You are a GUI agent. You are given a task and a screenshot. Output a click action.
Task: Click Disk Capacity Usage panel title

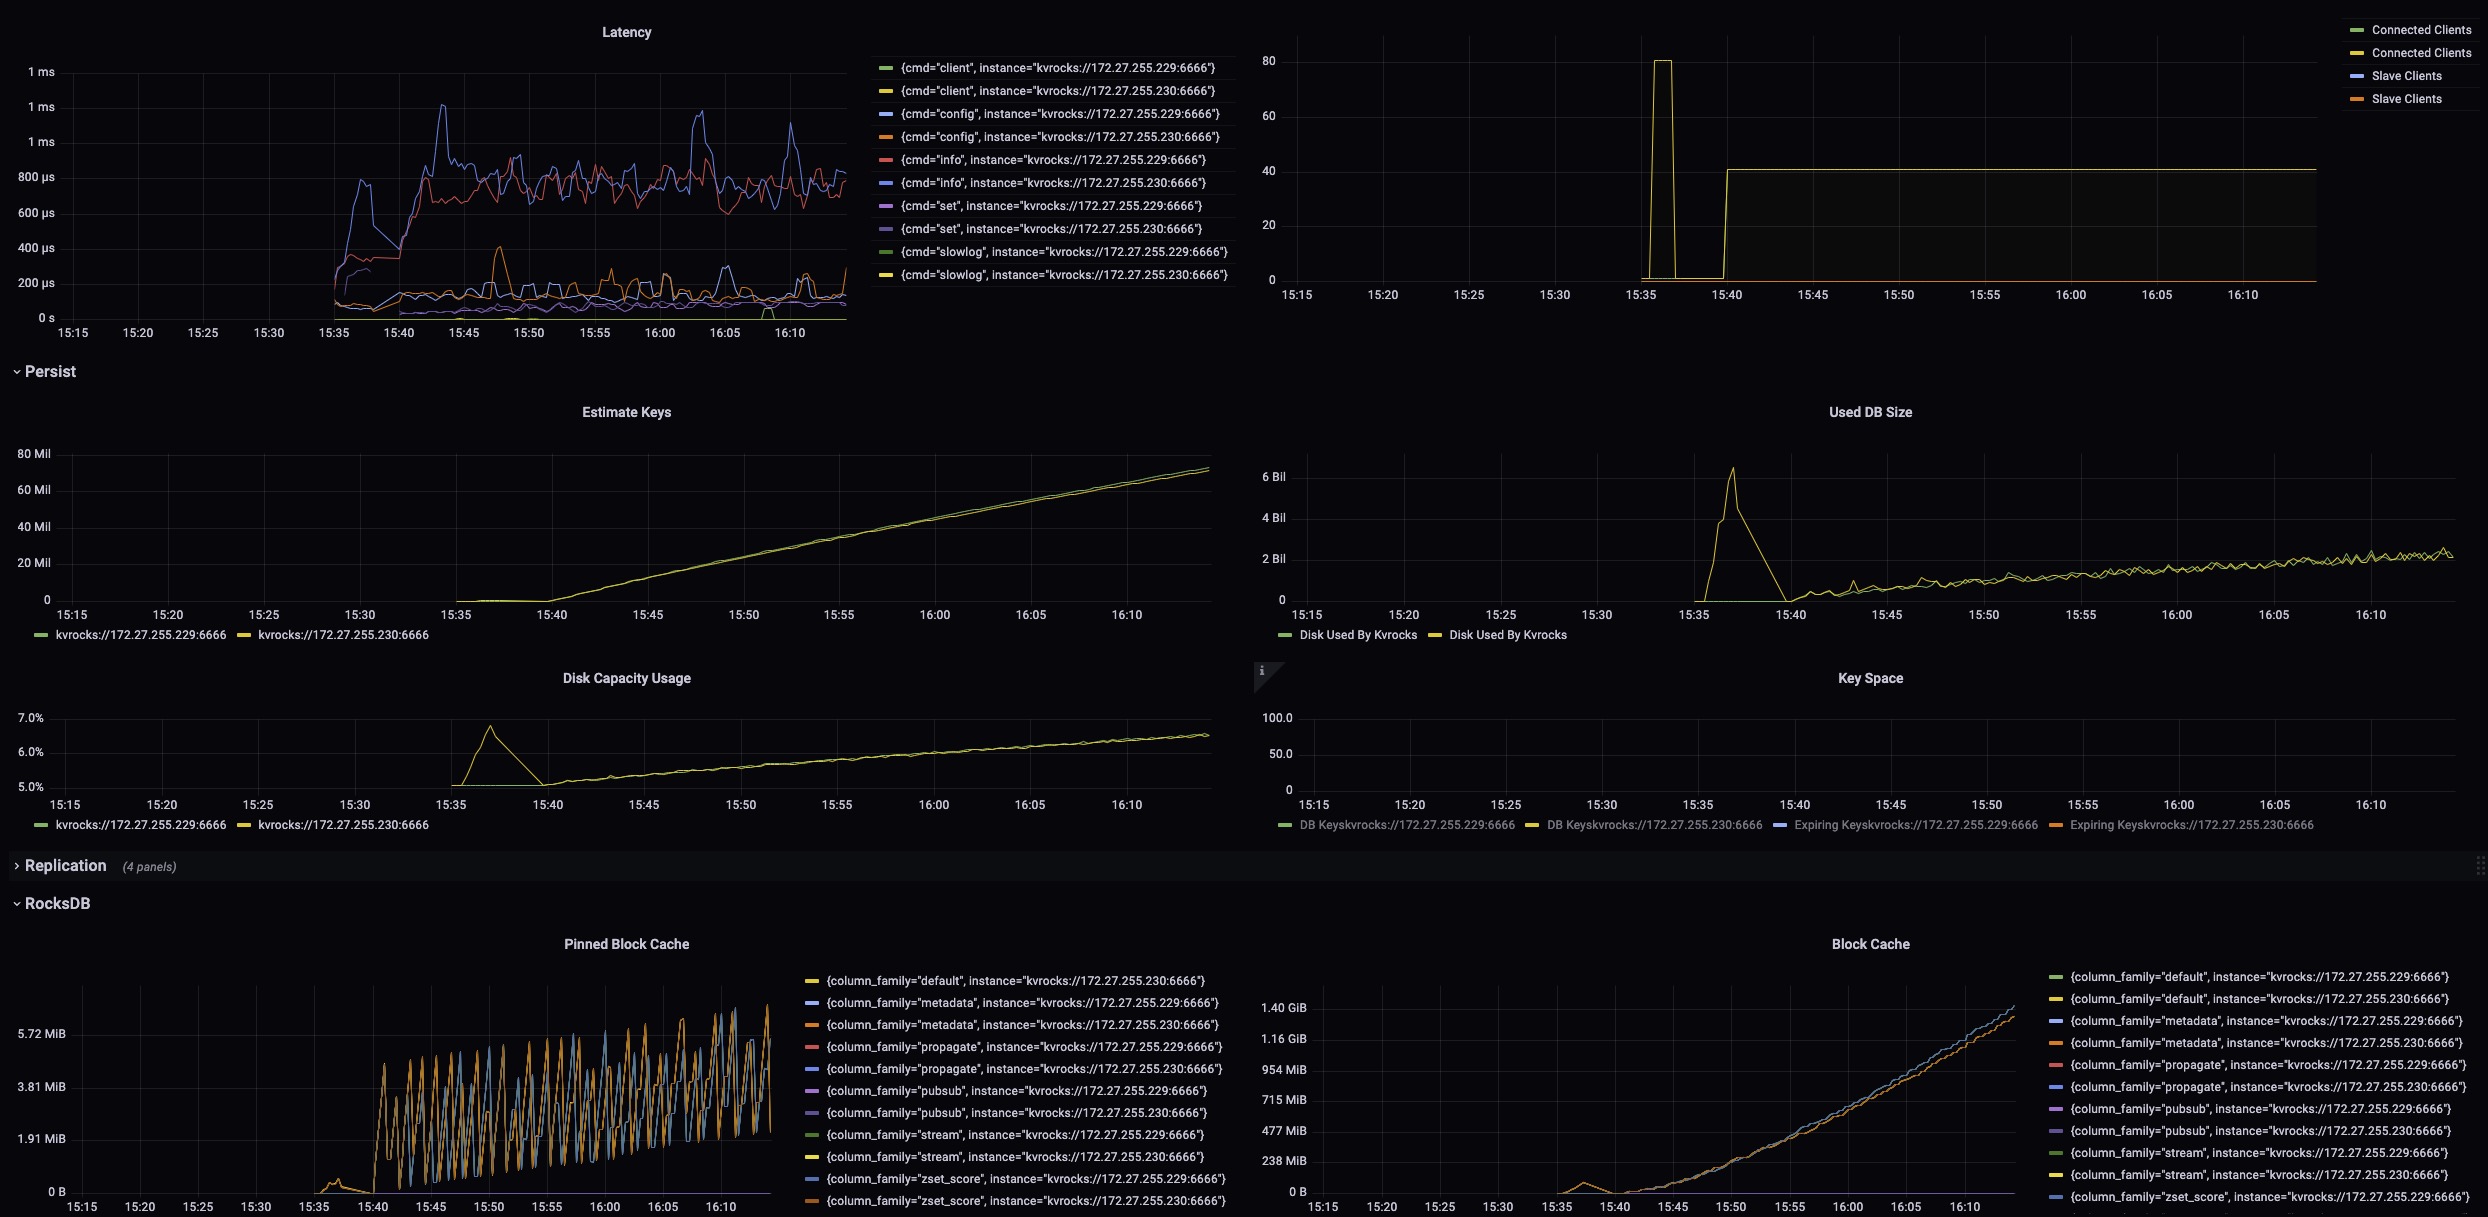tap(626, 678)
